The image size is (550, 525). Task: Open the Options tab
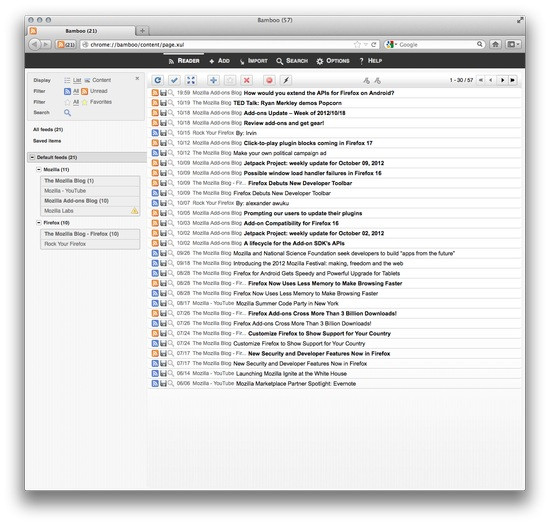[x=333, y=61]
